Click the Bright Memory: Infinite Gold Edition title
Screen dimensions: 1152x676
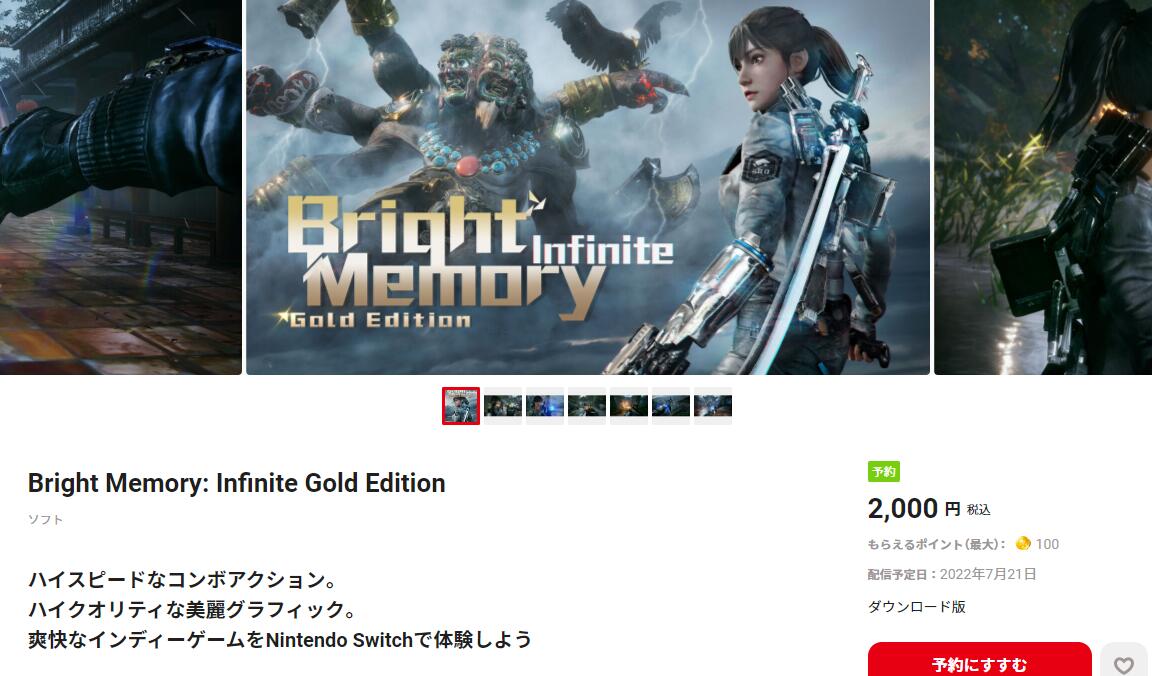[237, 483]
